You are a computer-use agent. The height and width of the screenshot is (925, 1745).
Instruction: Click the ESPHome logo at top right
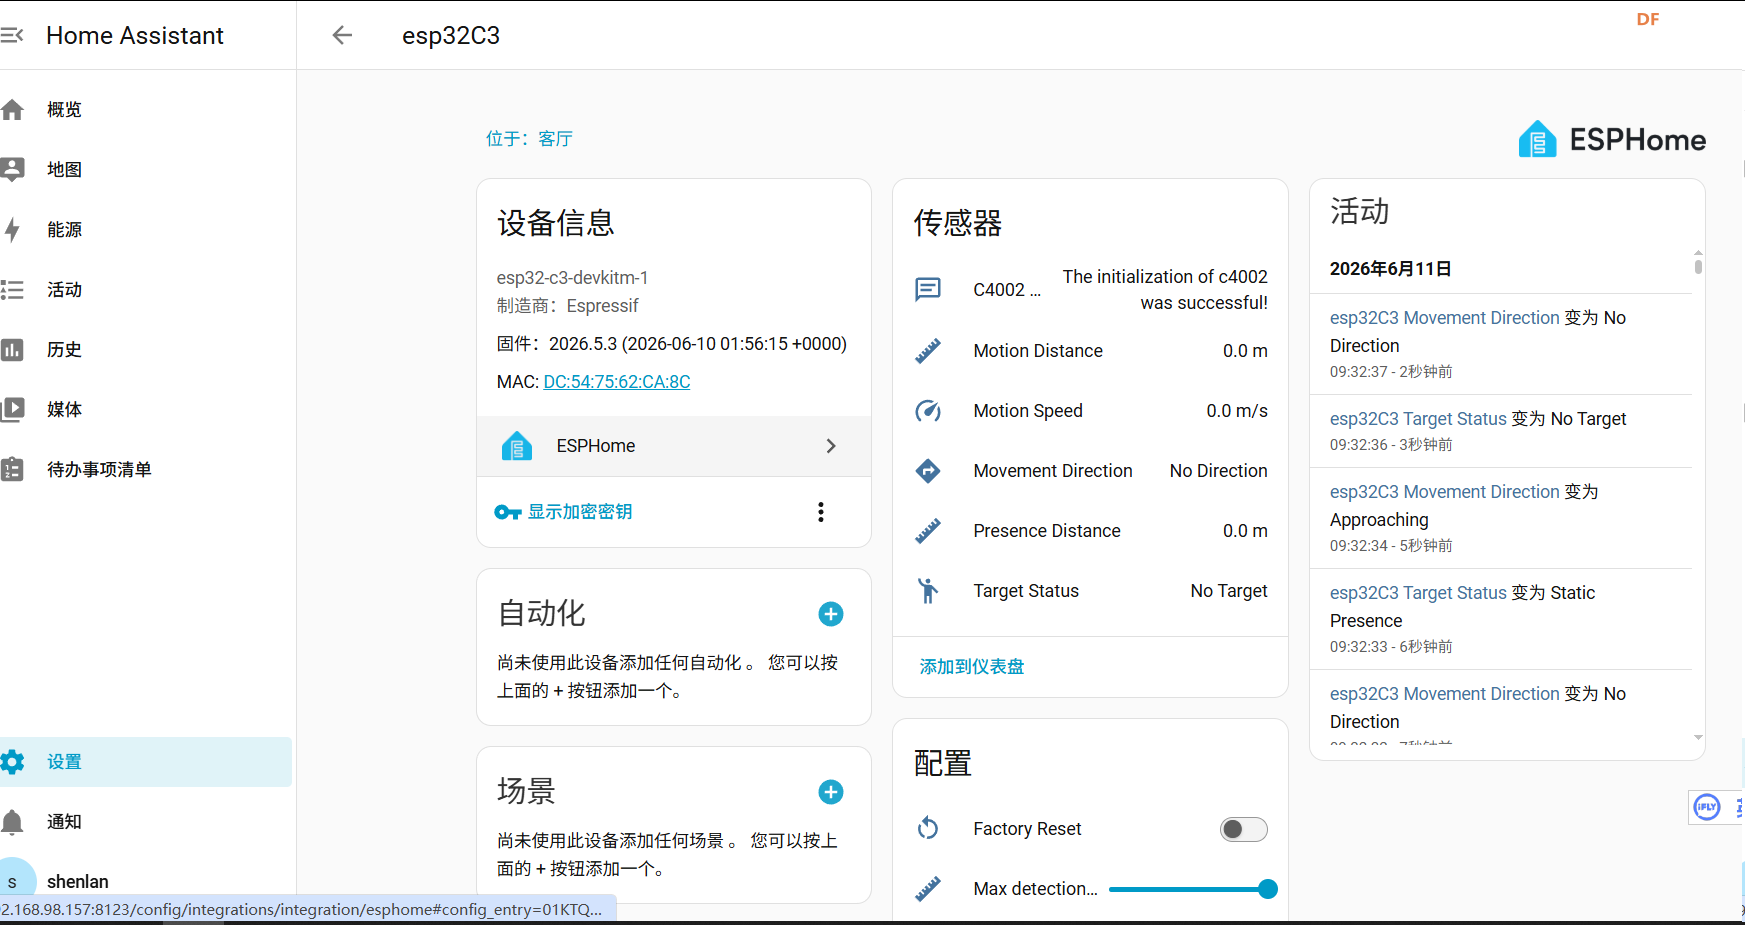[x=1612, y=139]
